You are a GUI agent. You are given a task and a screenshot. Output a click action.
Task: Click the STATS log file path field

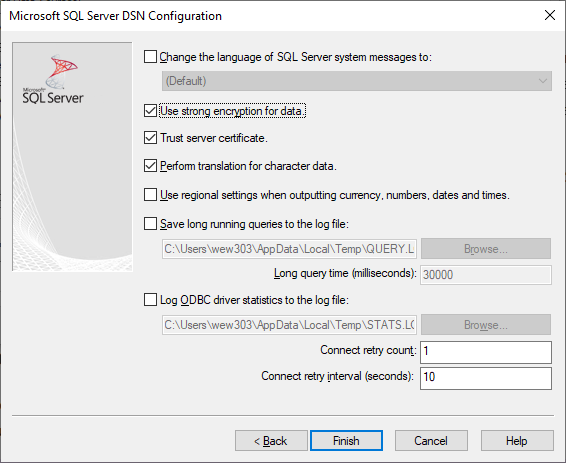[x=289, y=325]
